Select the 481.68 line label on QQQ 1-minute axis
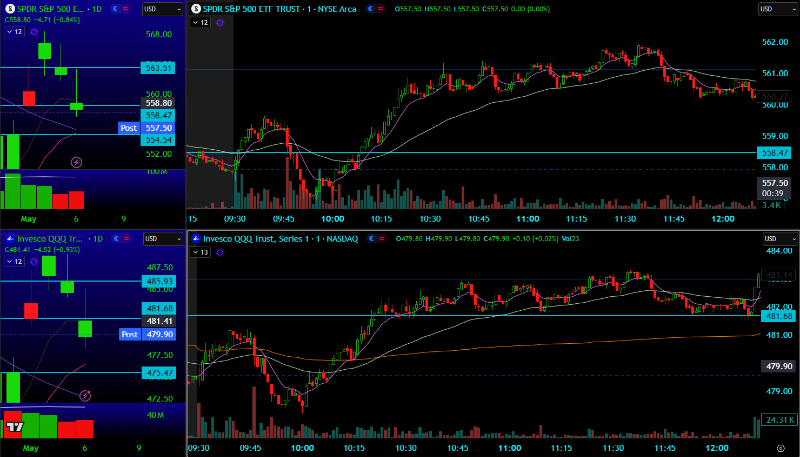Viewport: 800px width, 457px height. click(778, 317)
